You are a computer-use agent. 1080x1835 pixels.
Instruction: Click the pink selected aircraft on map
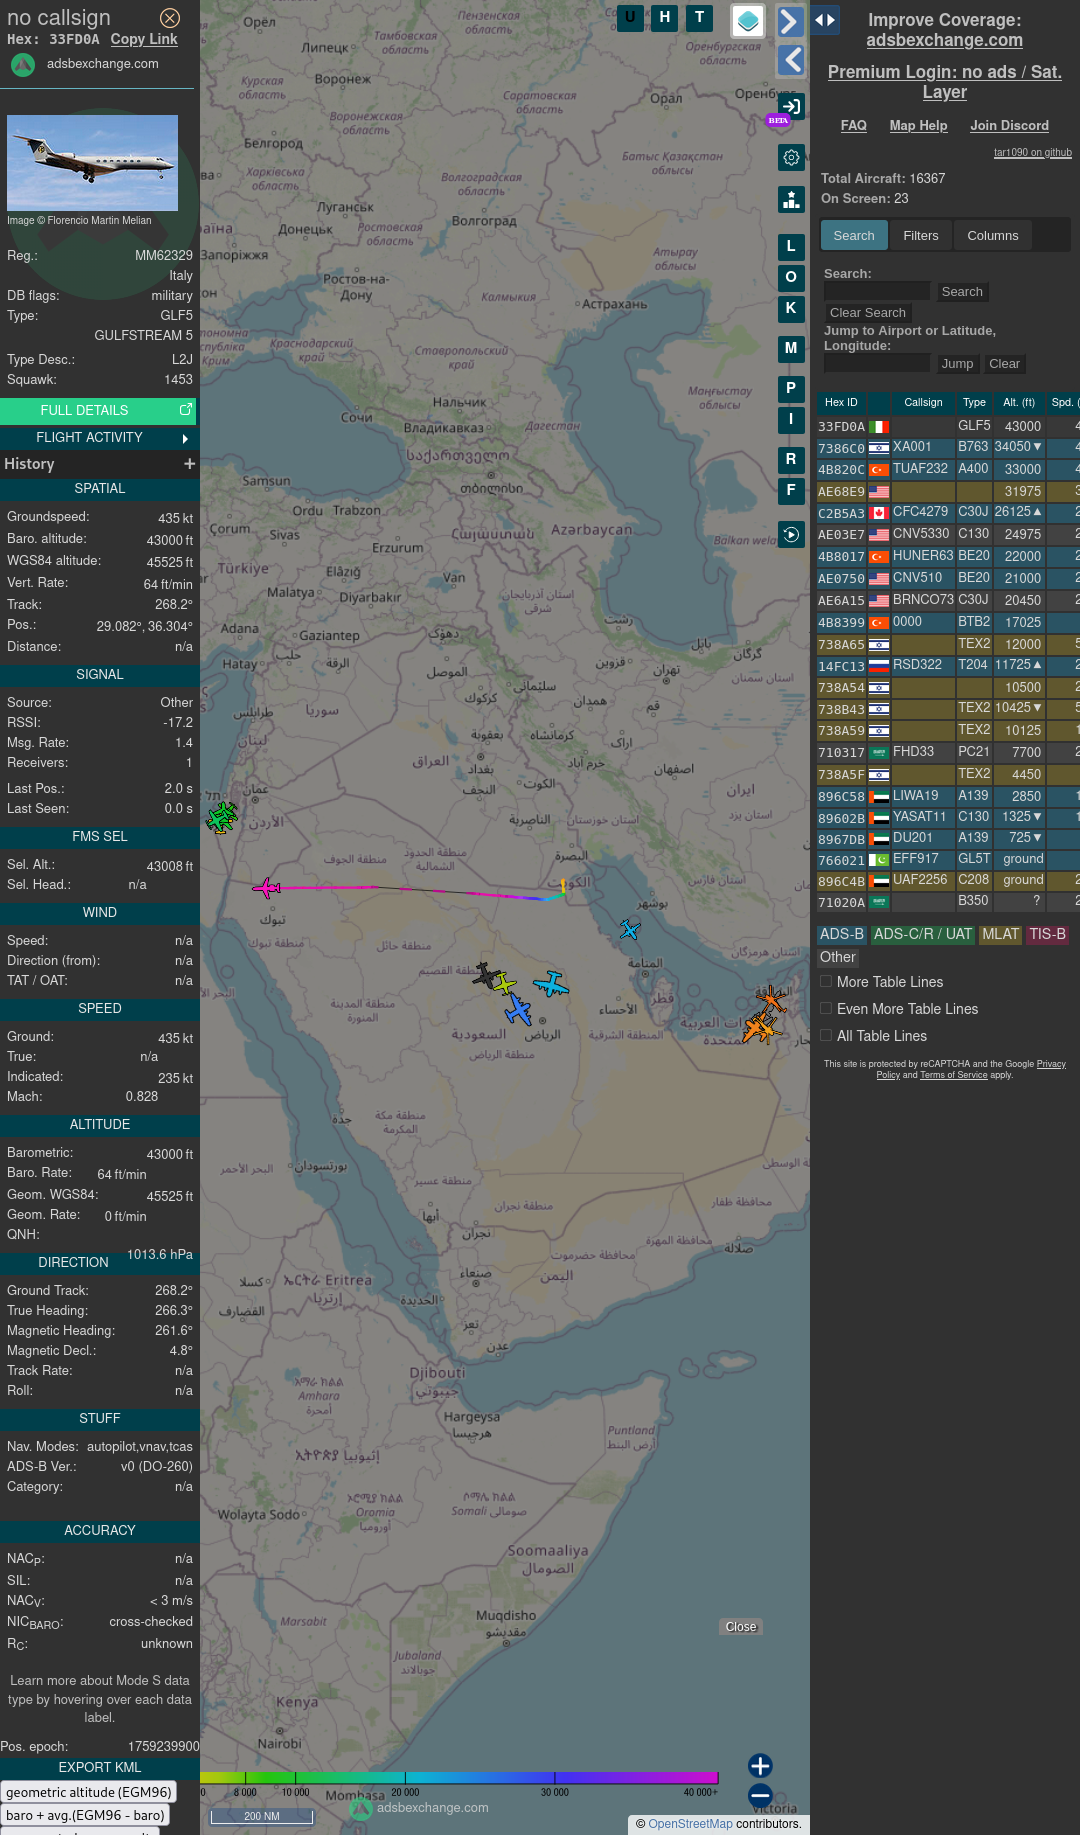[x=266, y=887]
